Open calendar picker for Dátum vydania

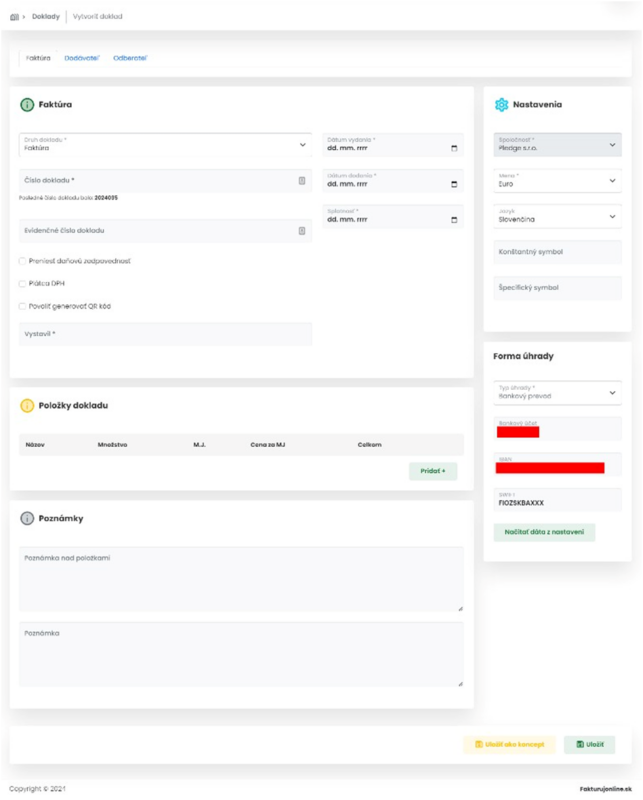coord(454,148)
